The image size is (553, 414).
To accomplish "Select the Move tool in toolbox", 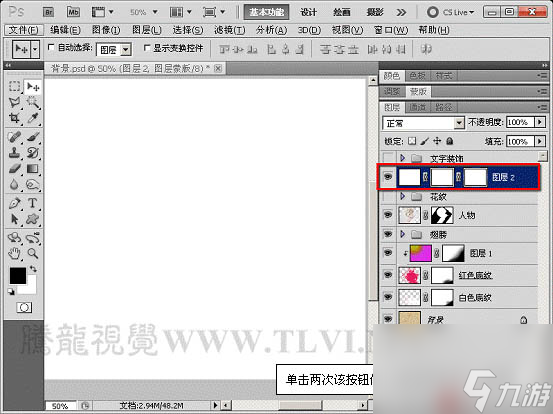I will [x=33, y=86].
